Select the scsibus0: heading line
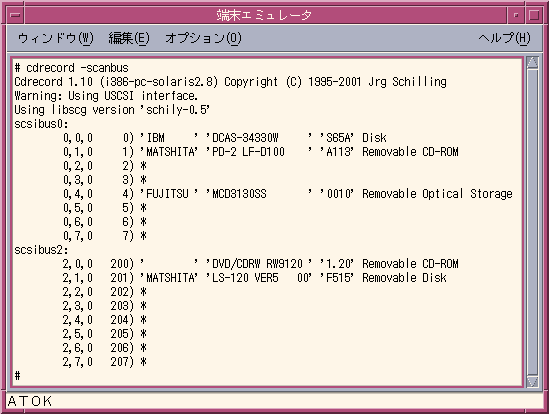Viewport: 549px width, 414px height. coord(41,124)
